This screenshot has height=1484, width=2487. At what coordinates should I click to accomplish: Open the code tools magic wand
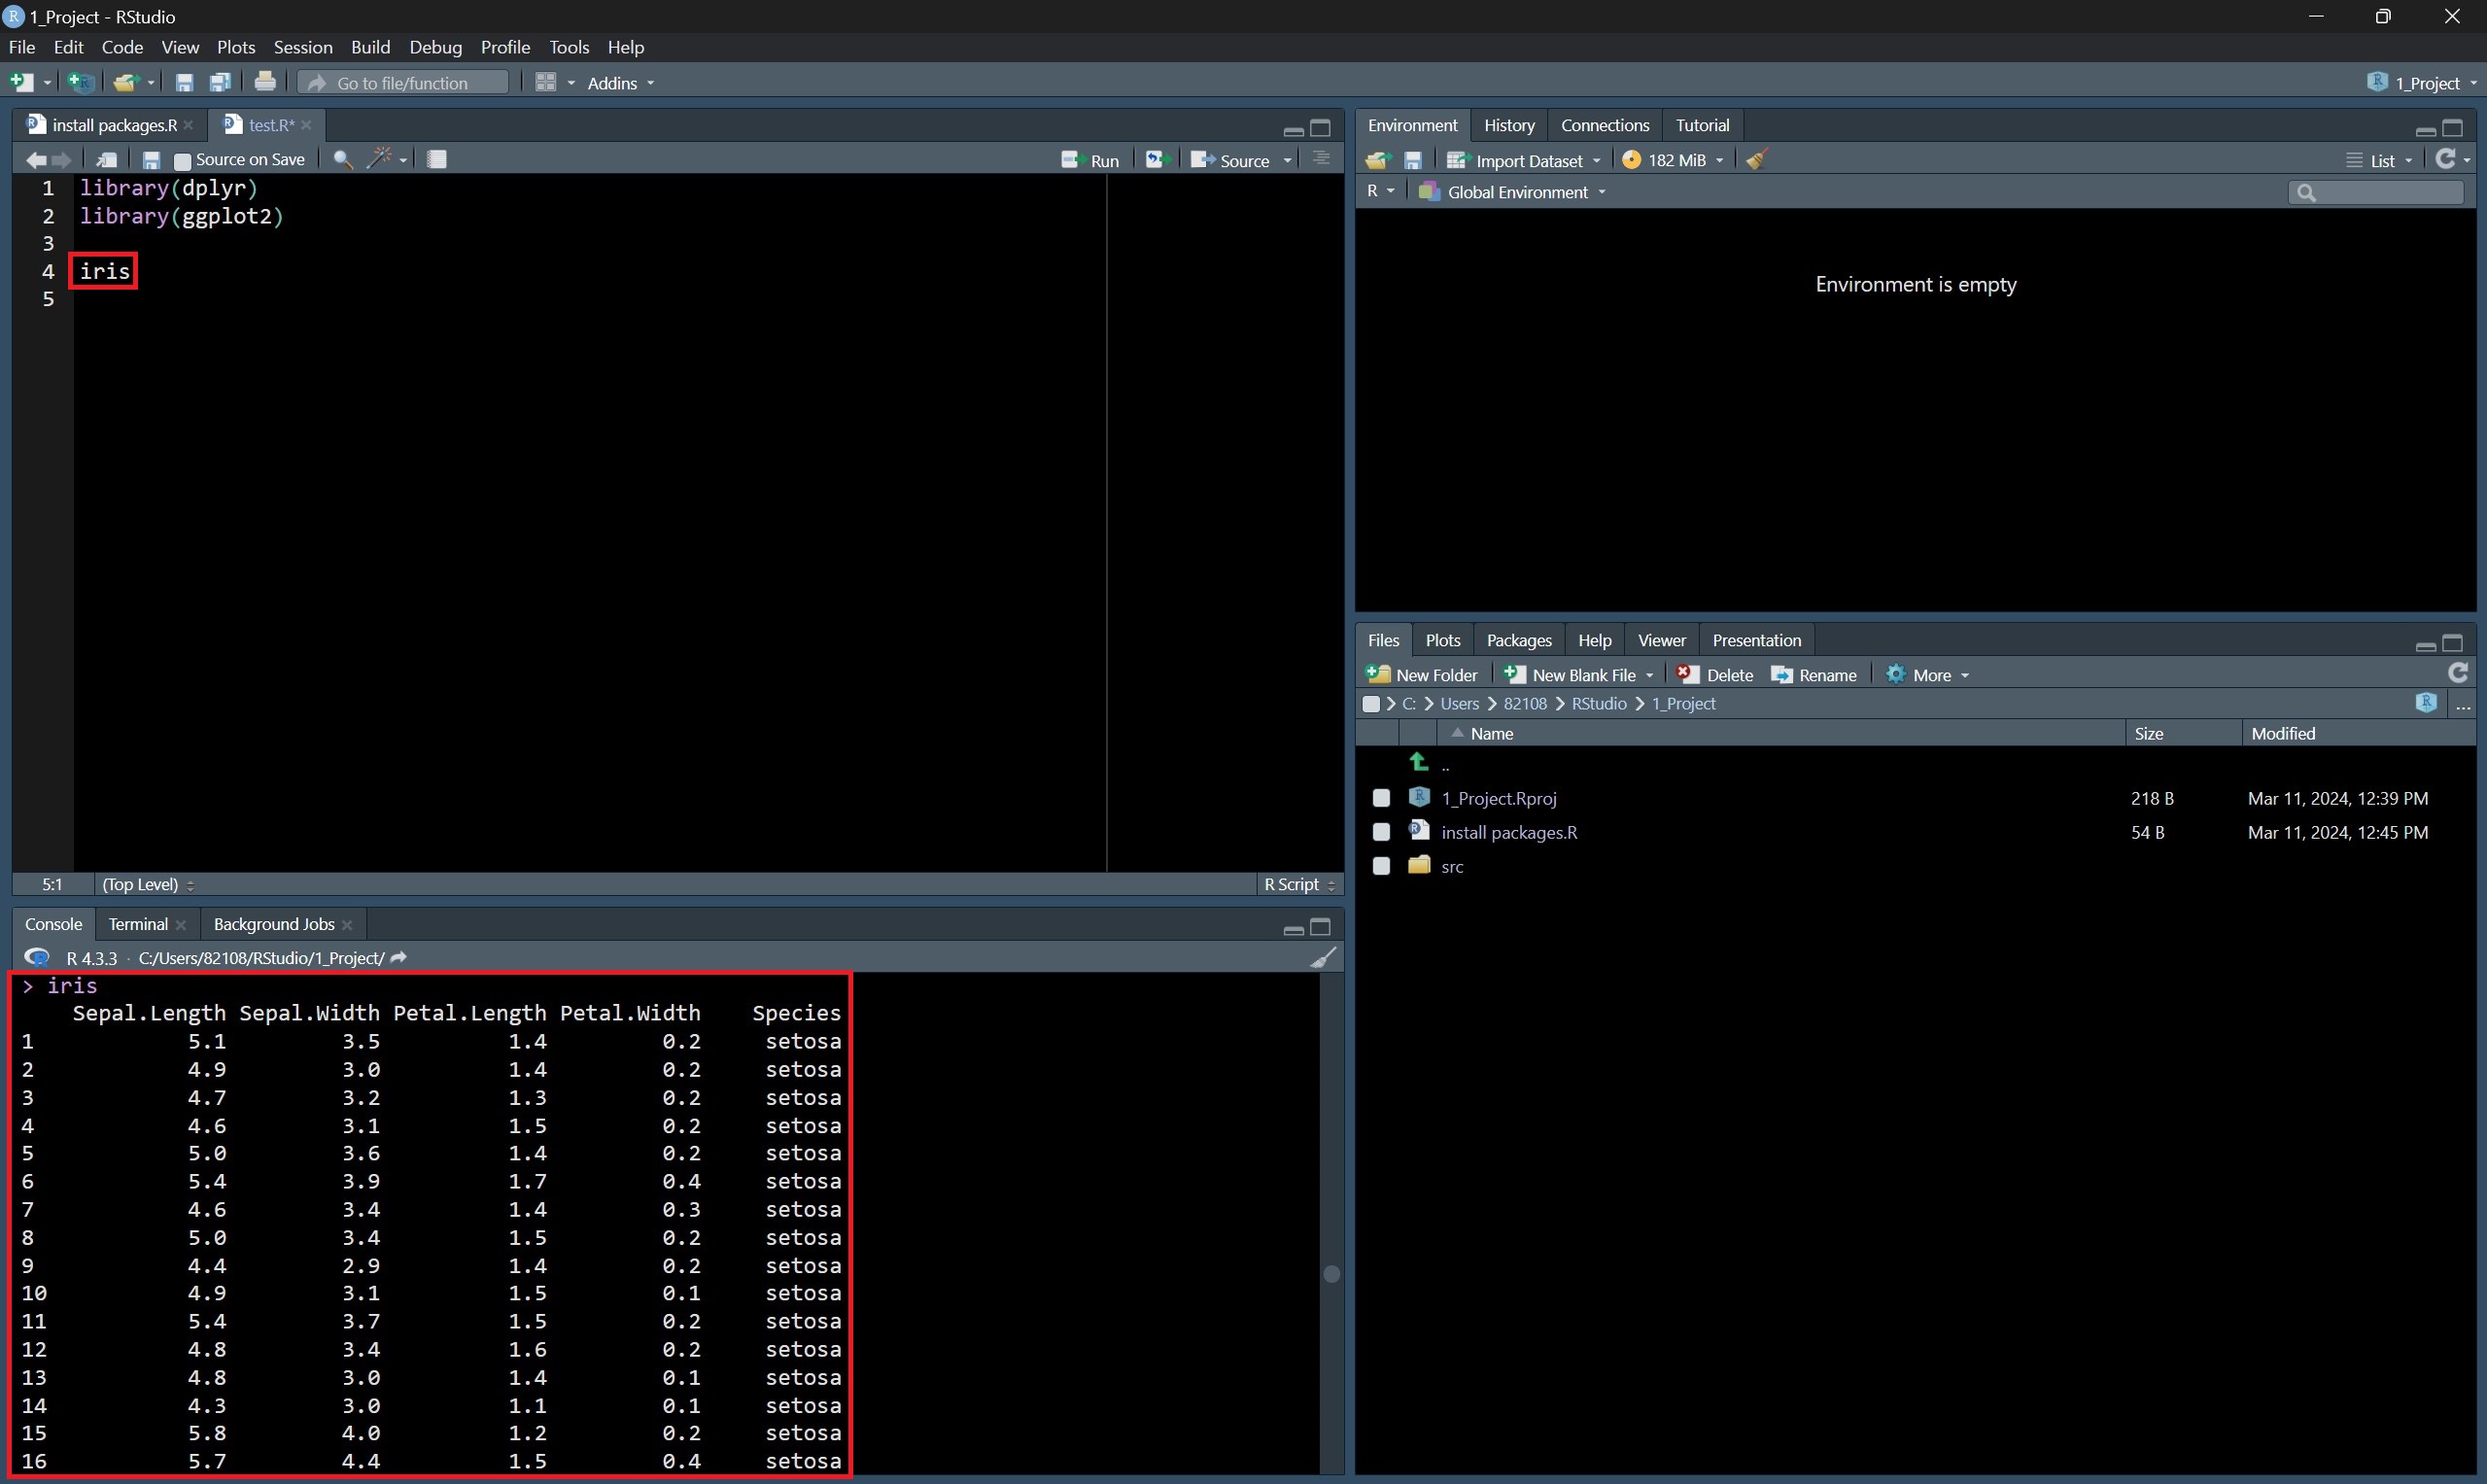pos(380,159)
